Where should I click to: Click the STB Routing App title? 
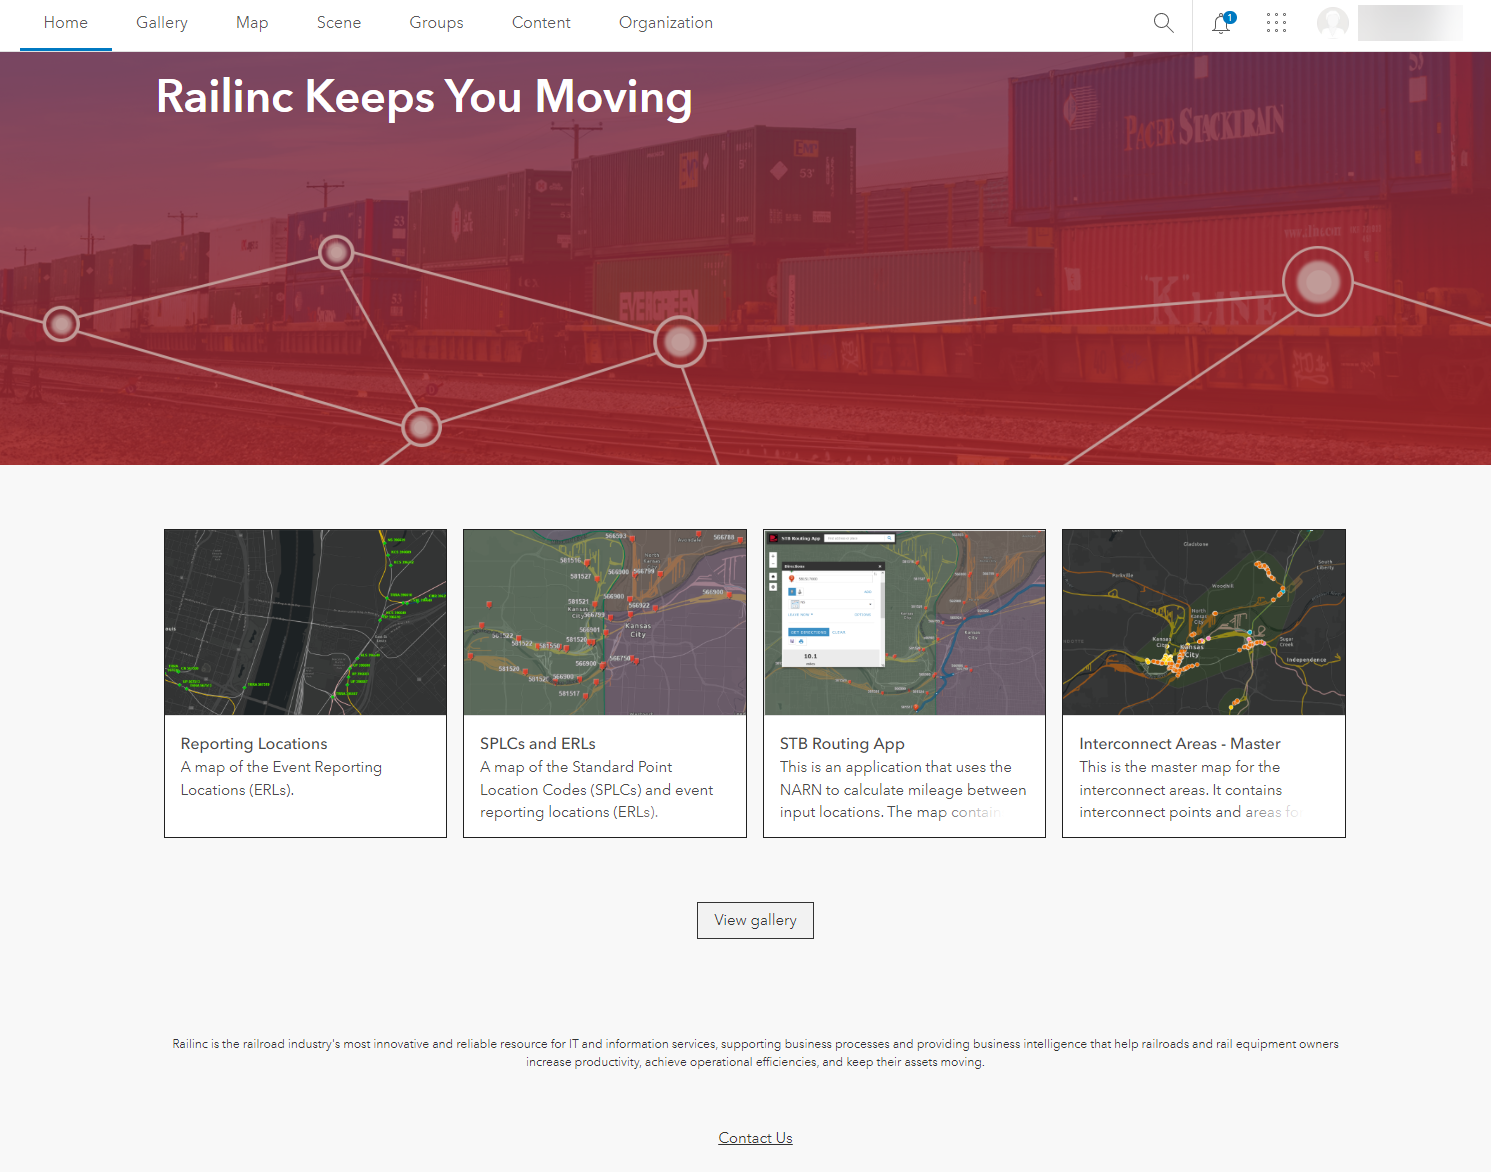pos(842,744)
